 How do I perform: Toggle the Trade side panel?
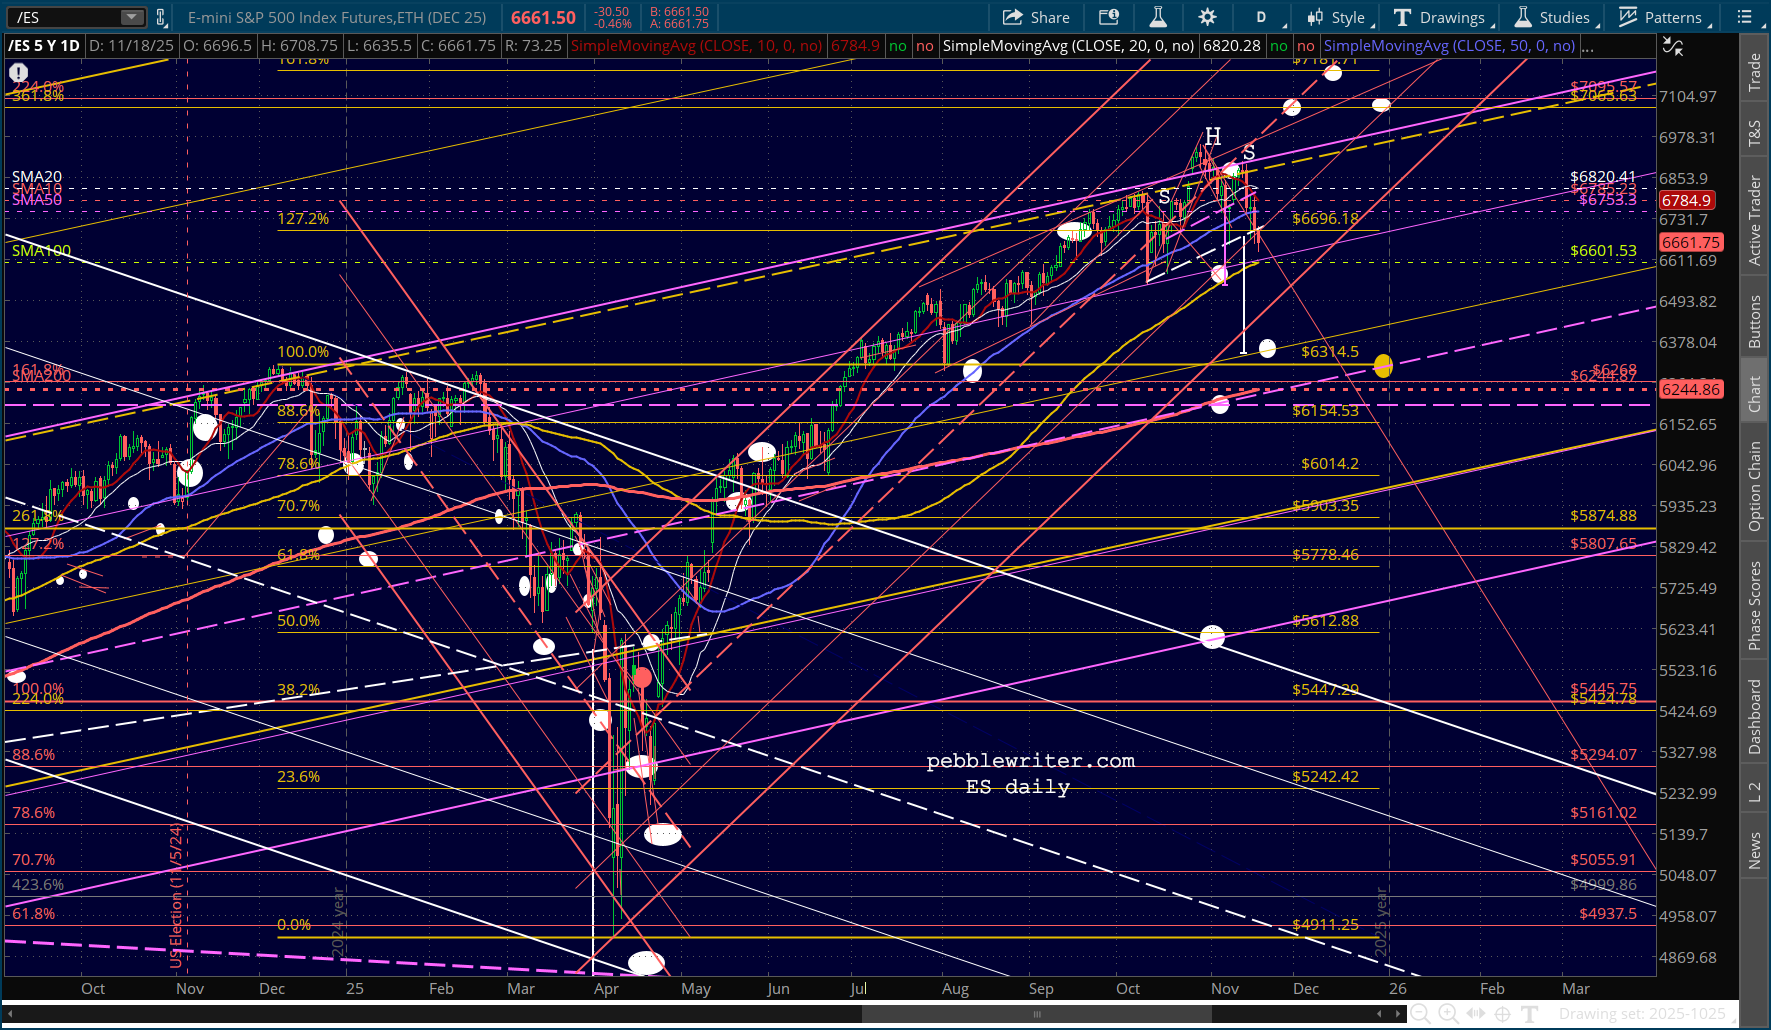[x=1755, y=73]
